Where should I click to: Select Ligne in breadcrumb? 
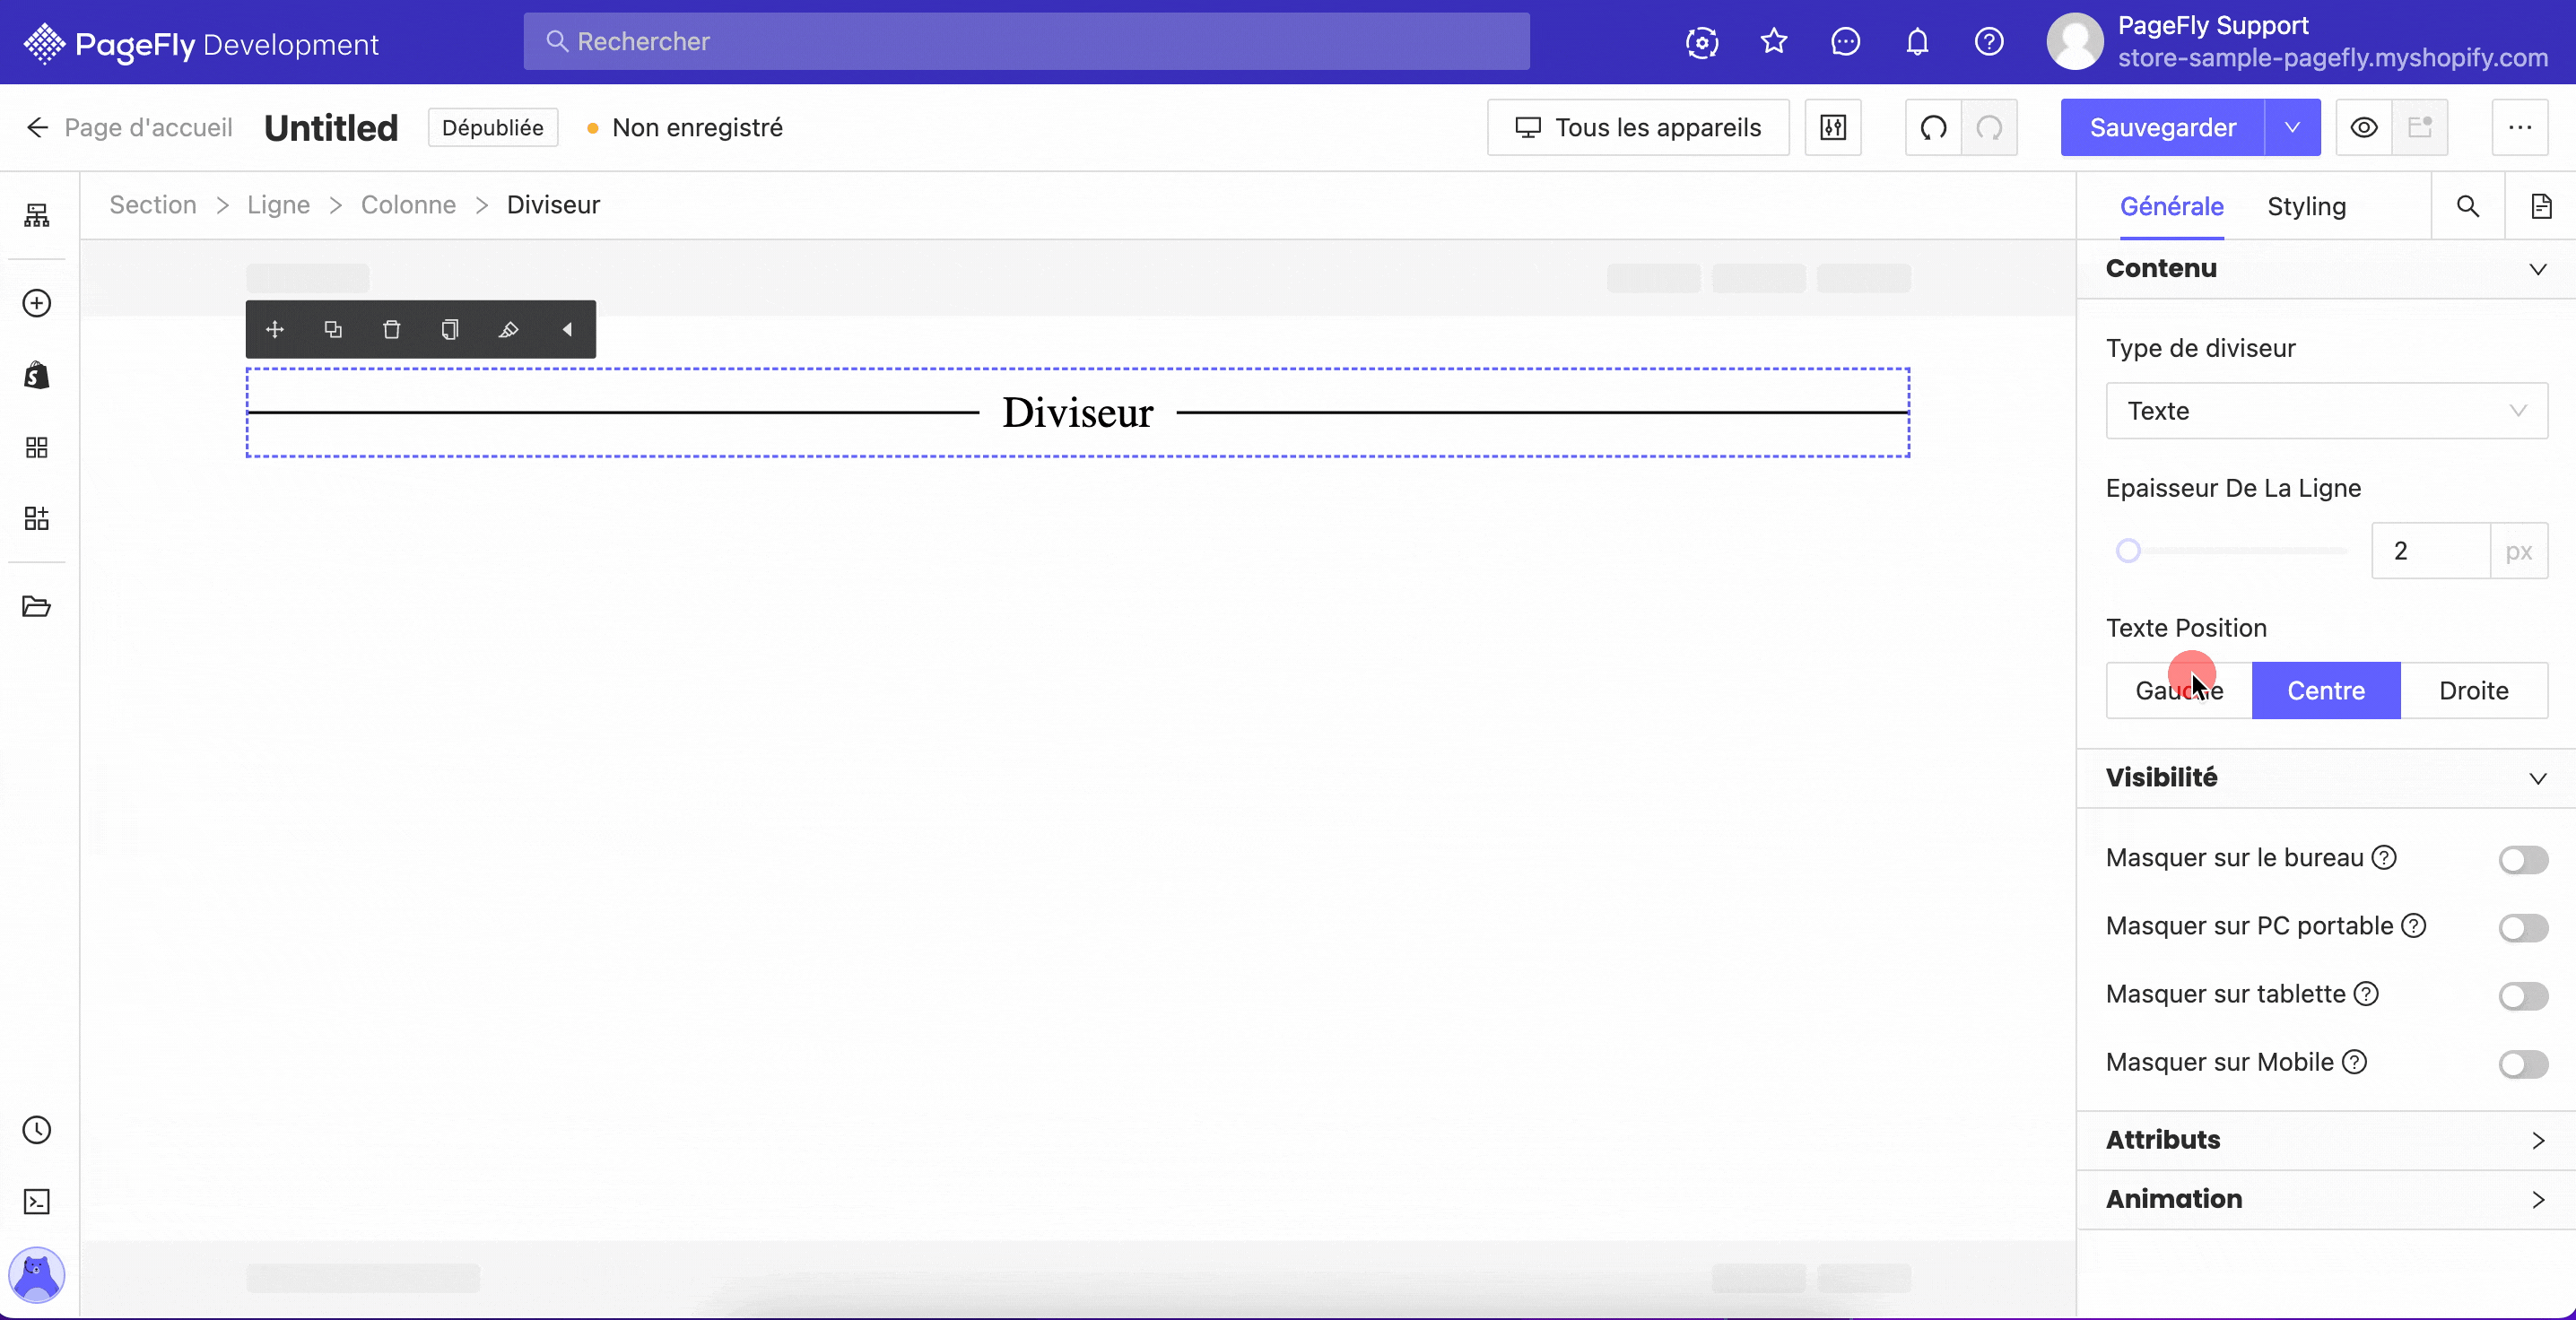278,204
